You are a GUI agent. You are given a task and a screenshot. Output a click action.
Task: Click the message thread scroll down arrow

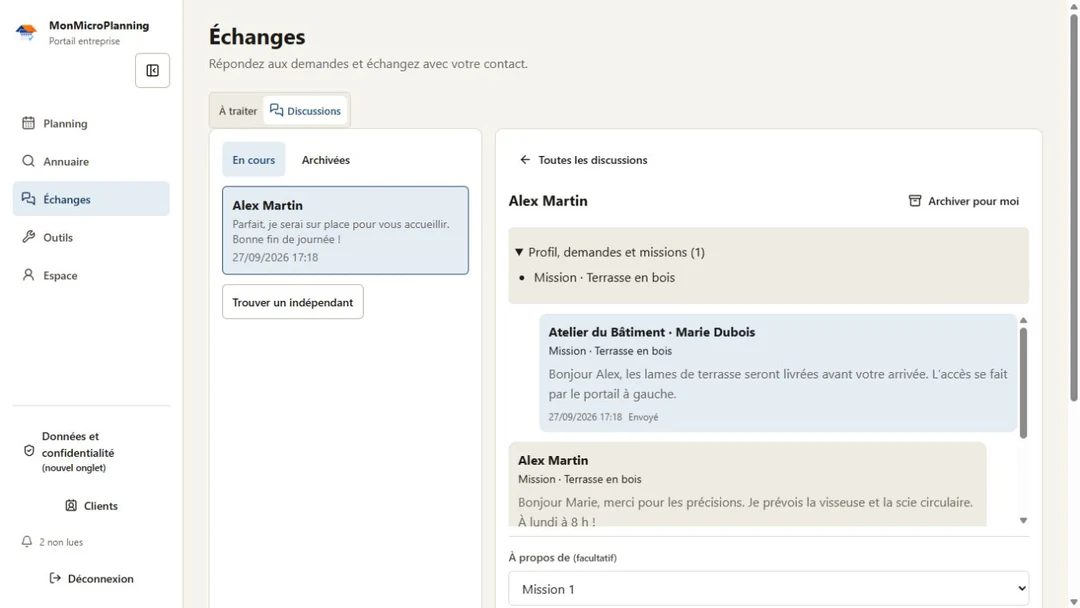[x=1024, y=521]
